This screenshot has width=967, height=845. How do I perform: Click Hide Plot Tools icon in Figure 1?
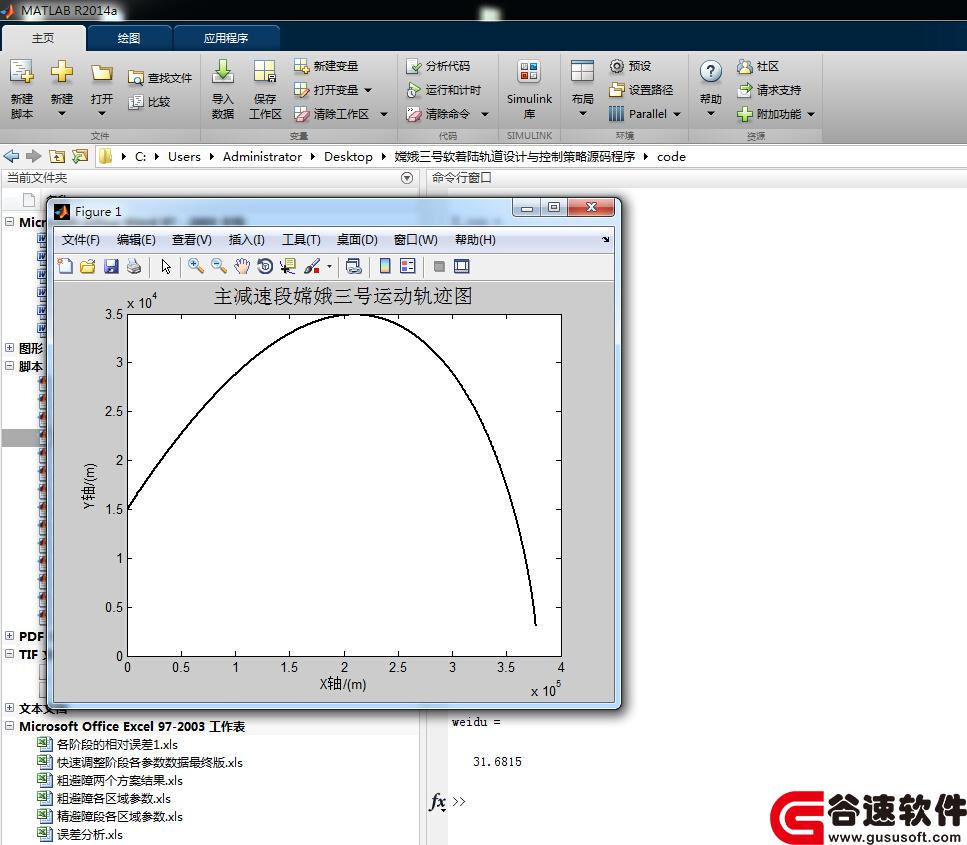pyautogui.click(x=439, y=266)
